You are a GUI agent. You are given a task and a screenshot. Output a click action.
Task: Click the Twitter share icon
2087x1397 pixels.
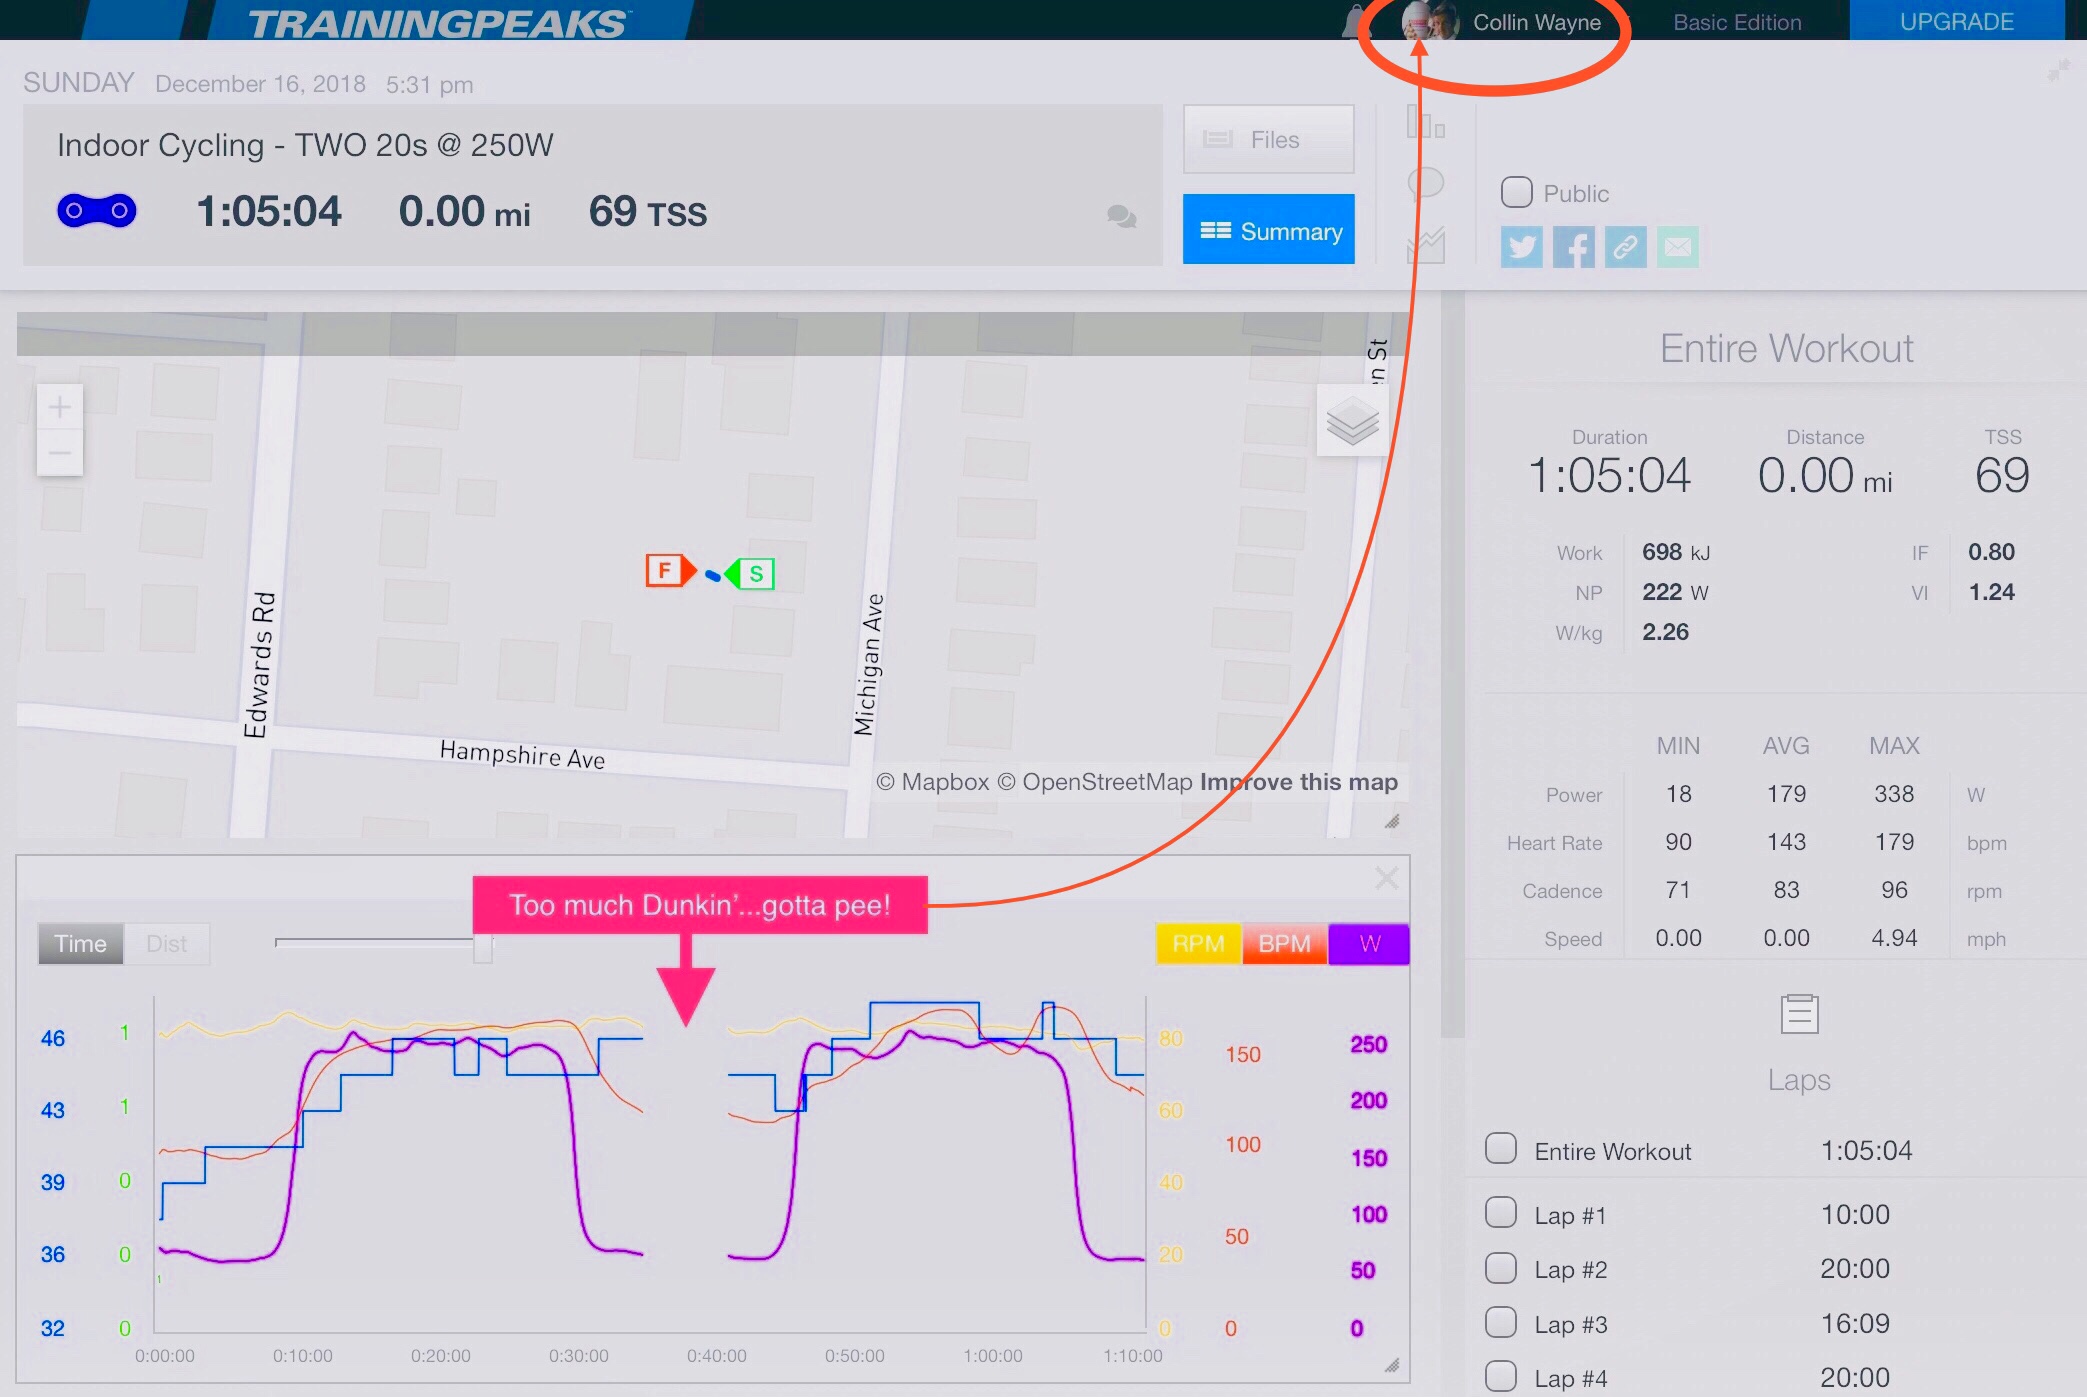pos(1521,247)
